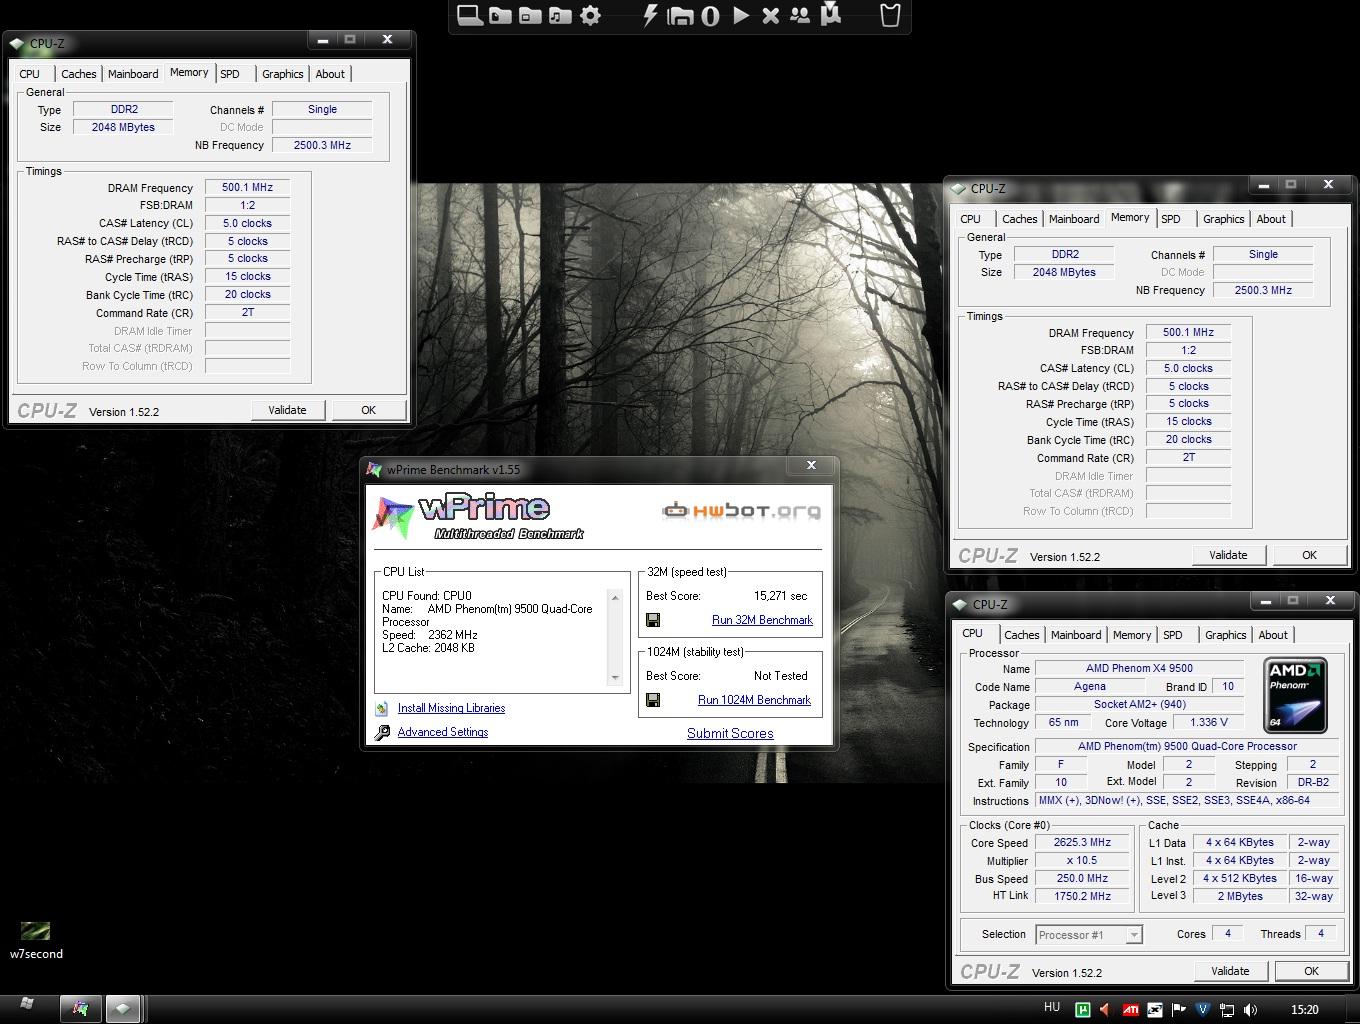Click the 15,271 sec best score text
Screen dimensions: 1360x1024
click(780, 596)
